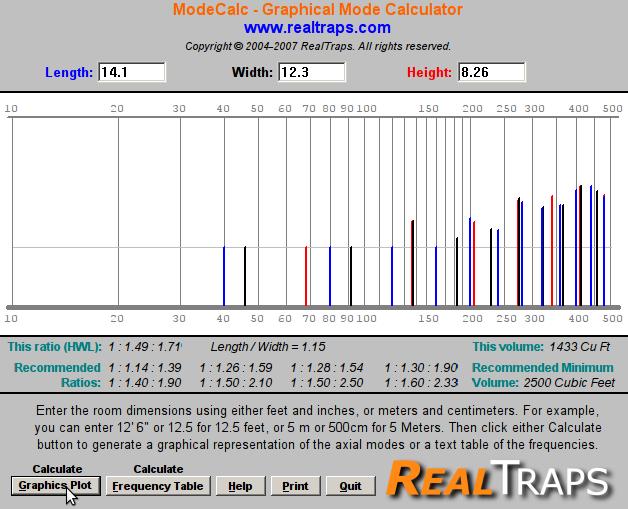628x509 pixels.
Task: Open the Calculate Frequency Table button
Action: coord(158,486)
